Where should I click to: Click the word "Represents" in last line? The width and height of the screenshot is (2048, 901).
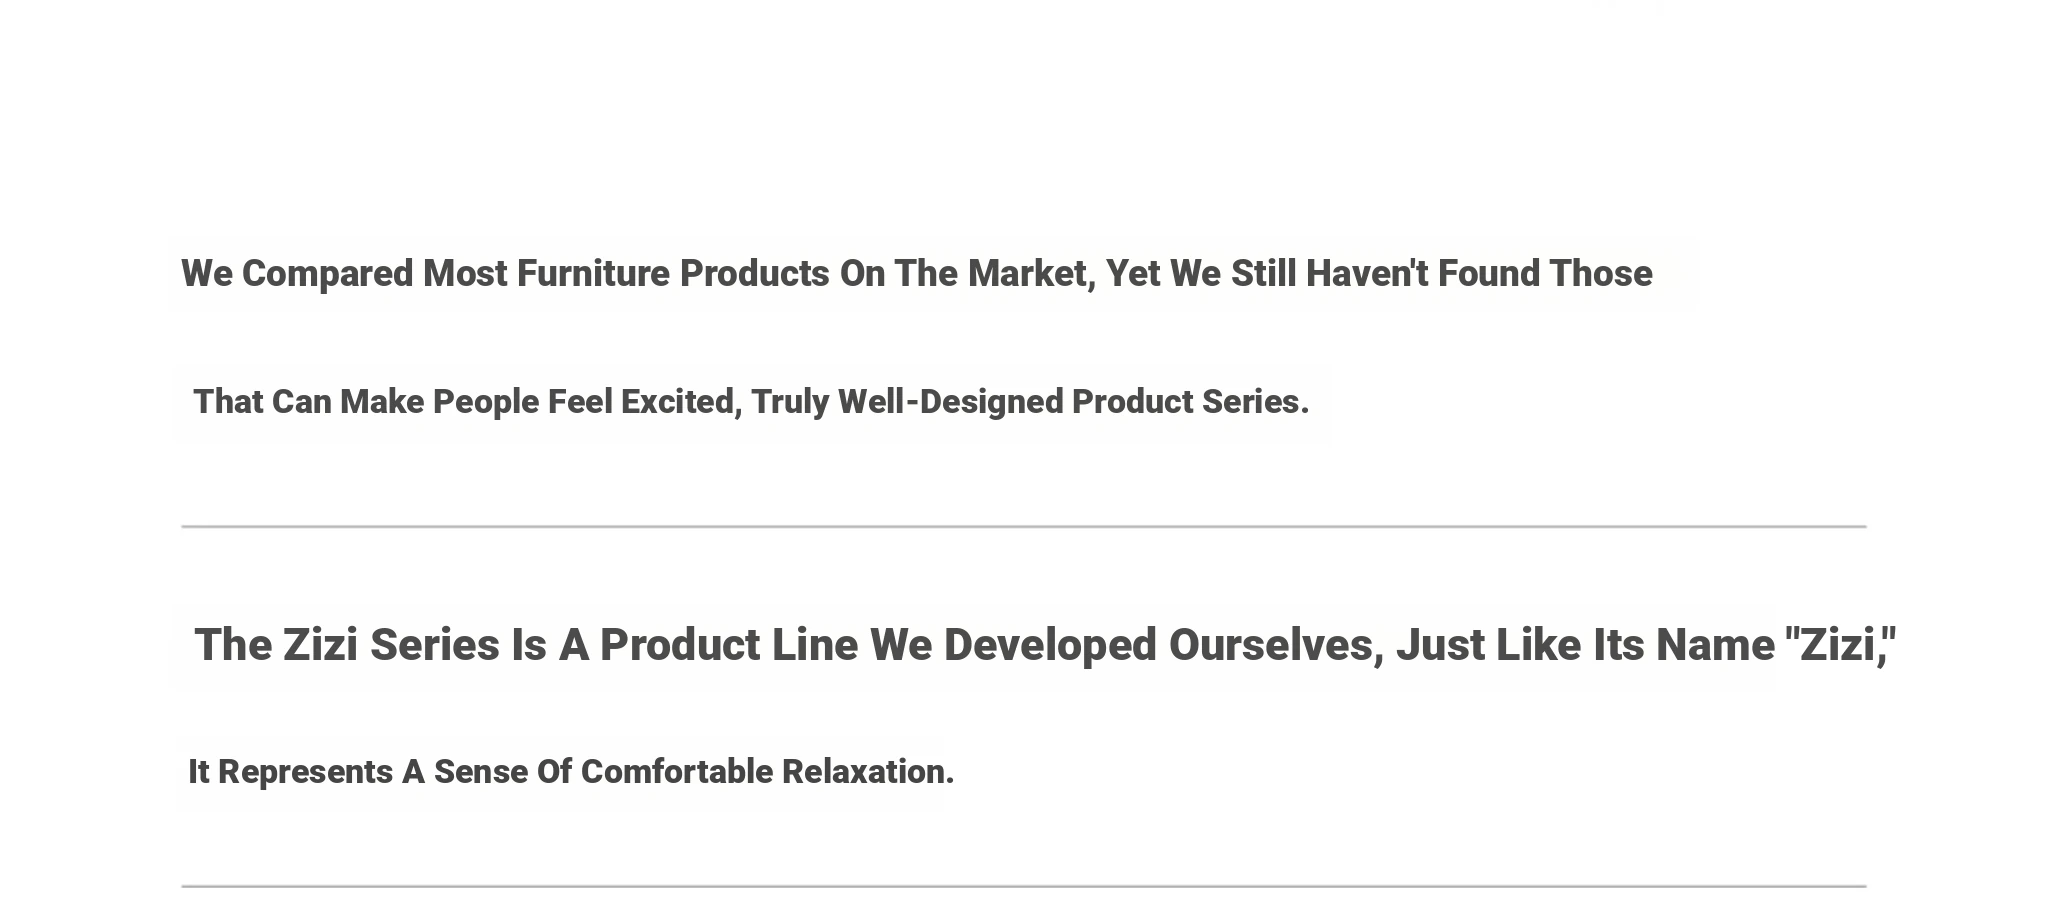[x=305, y=772]
